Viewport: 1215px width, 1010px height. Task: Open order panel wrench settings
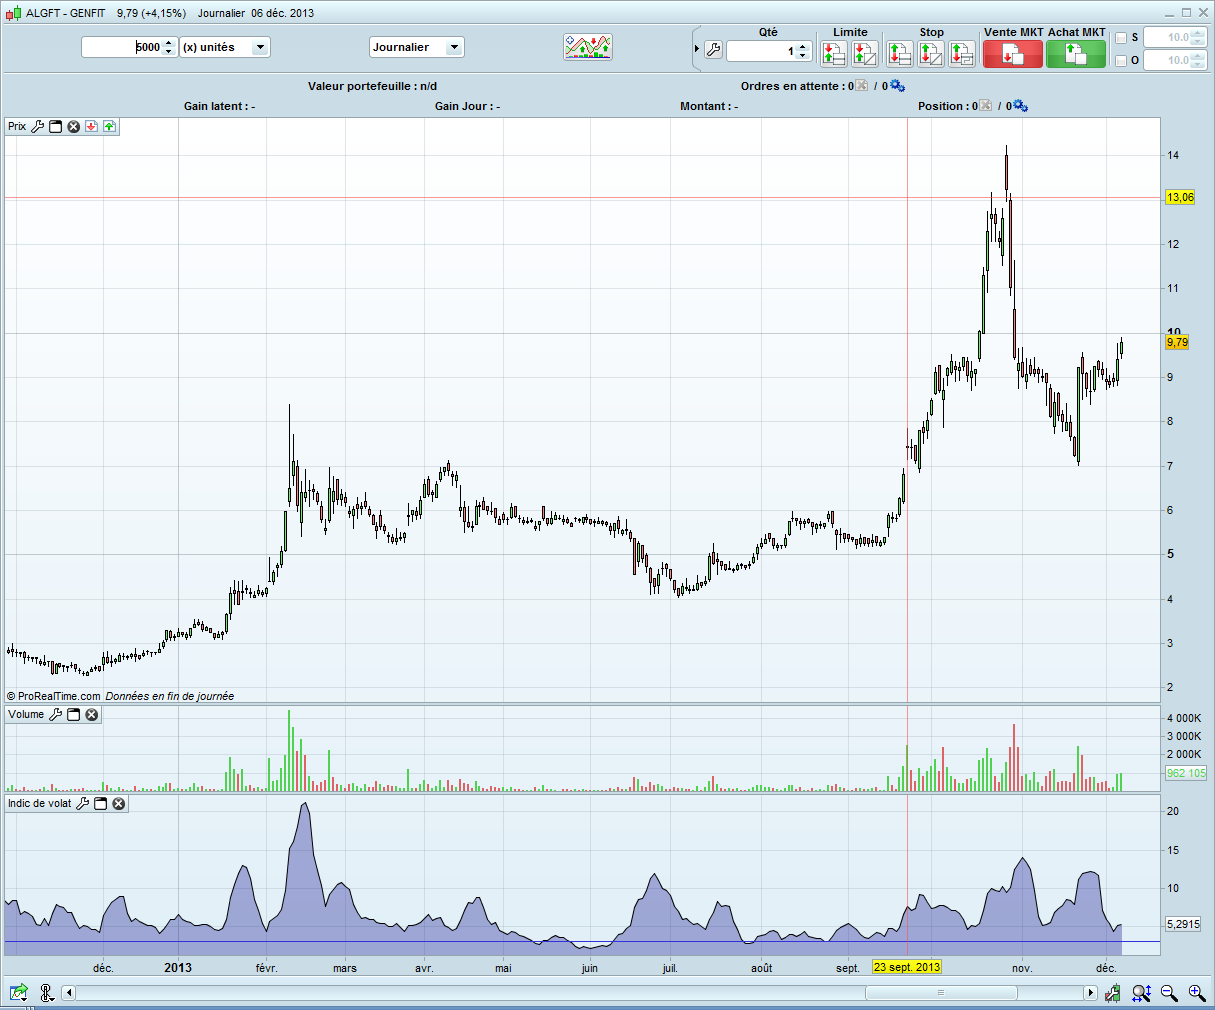(x=713, y=50)
